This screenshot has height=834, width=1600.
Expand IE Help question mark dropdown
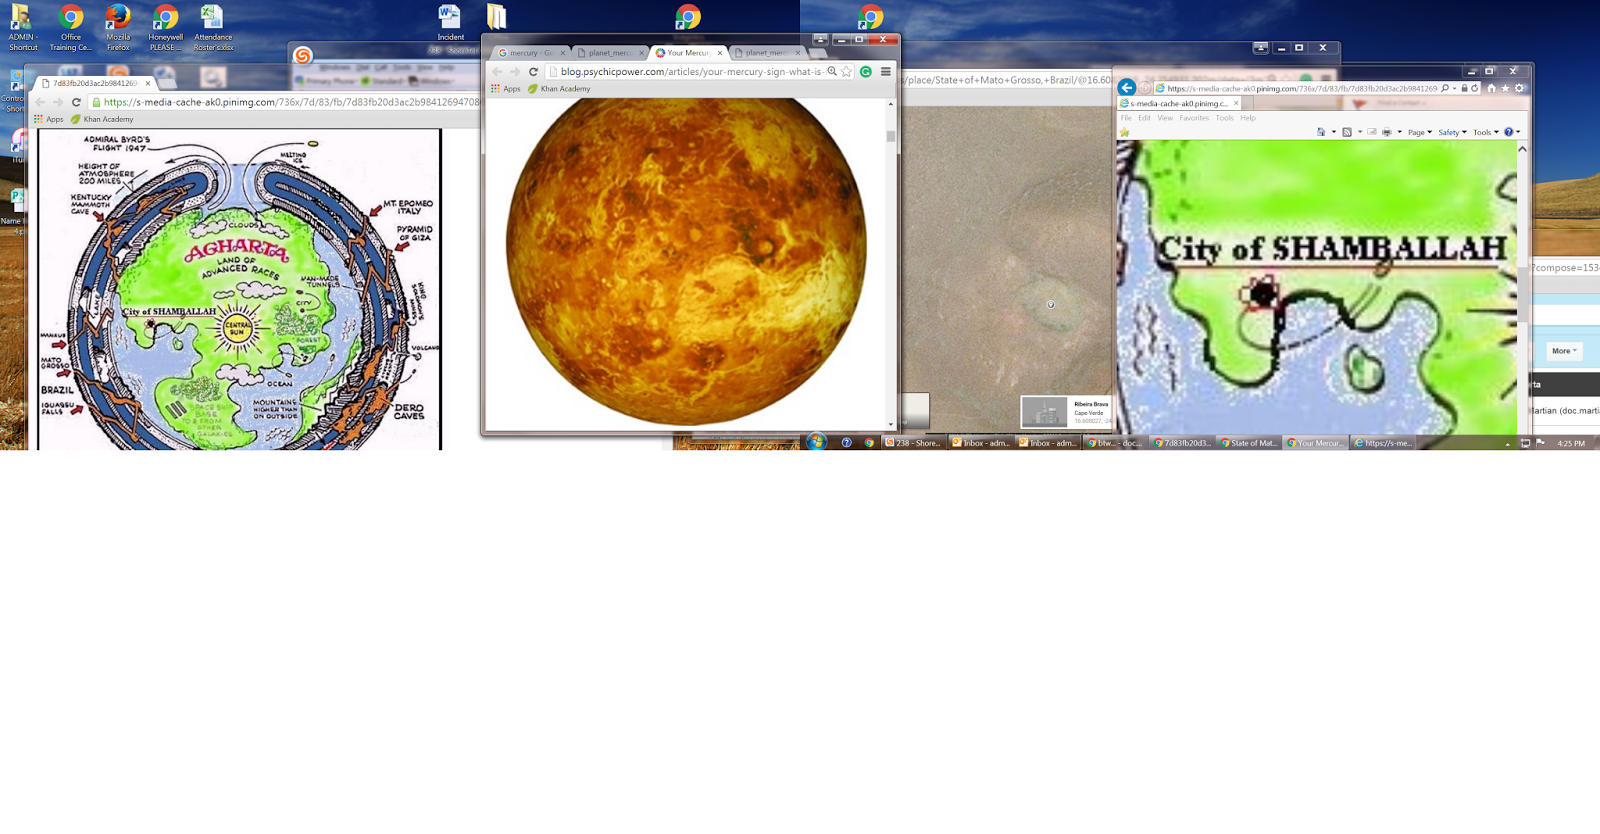1518,132
